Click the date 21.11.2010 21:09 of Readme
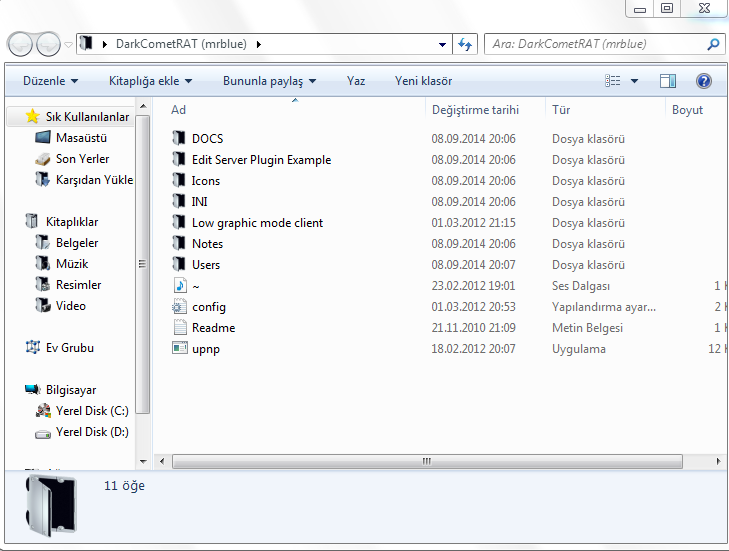The width and height of the screenshot is (729, 551). (x=473, y=327)
